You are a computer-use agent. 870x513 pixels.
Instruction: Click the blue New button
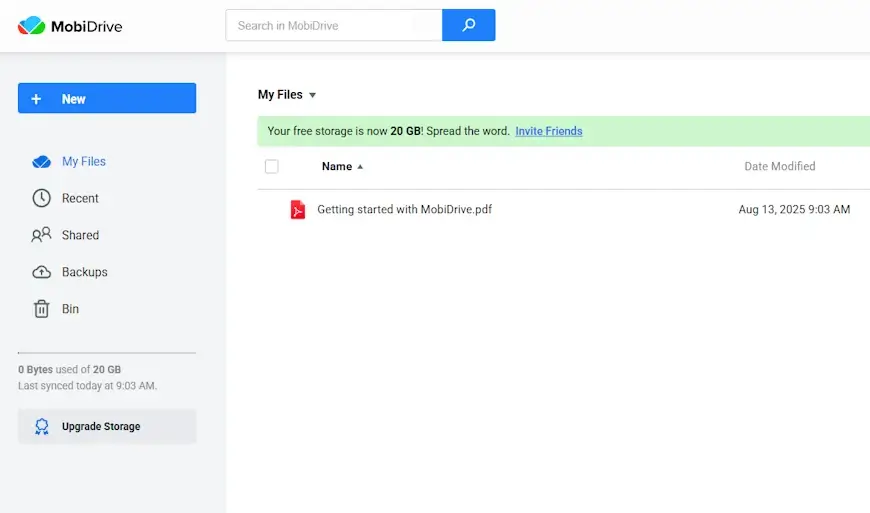pyautogui.click(x=107, y=98)
